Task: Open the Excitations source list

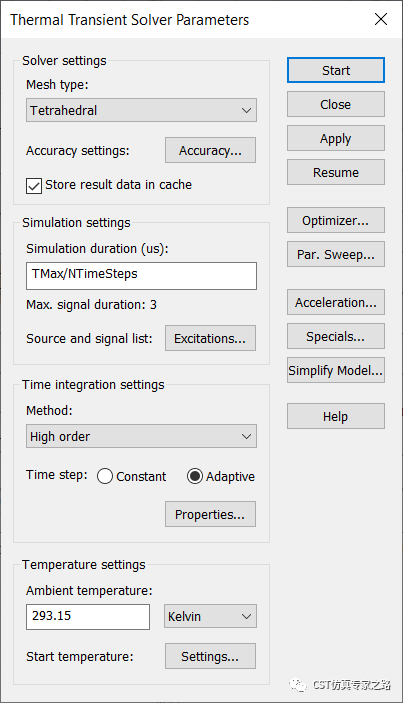Action: 210,338
